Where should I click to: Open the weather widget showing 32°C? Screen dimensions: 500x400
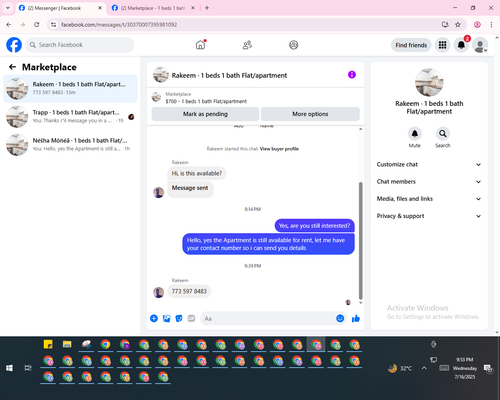400,368
